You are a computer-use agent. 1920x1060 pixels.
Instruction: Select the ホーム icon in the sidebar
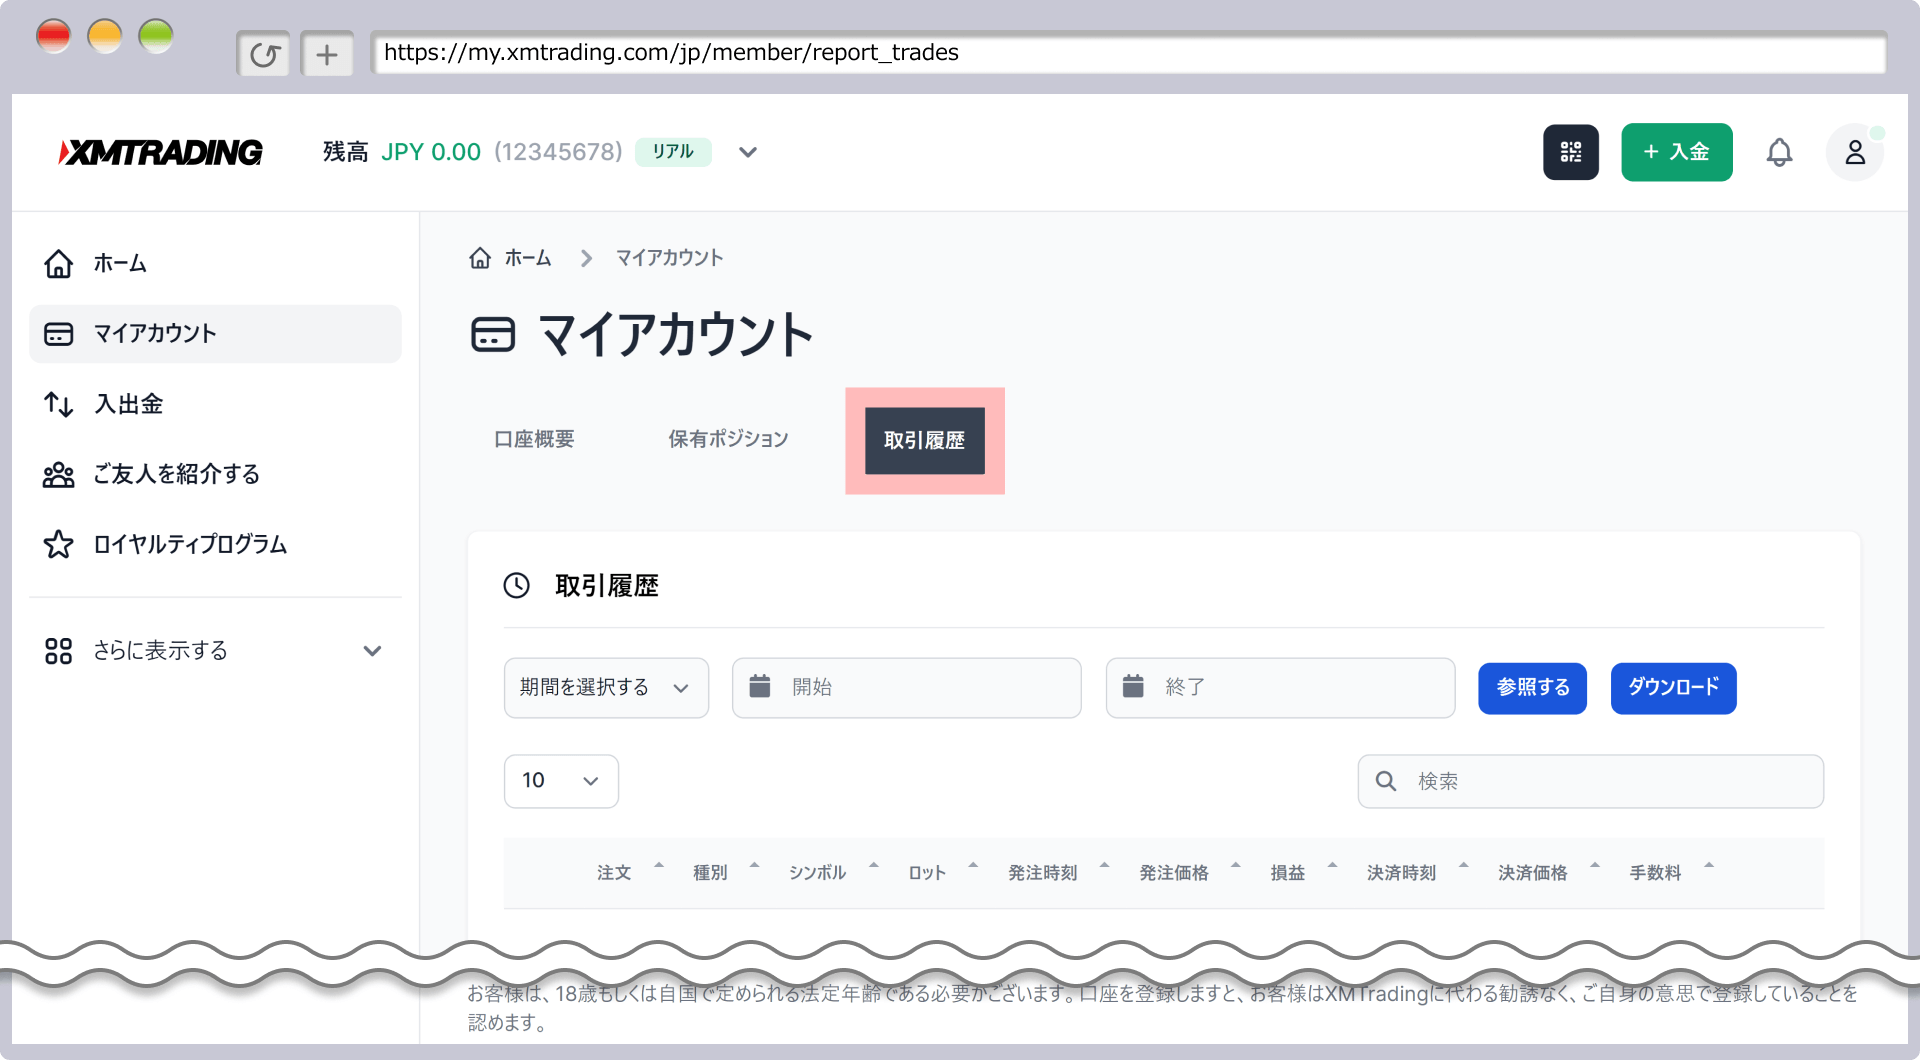(x=59, y=264)
